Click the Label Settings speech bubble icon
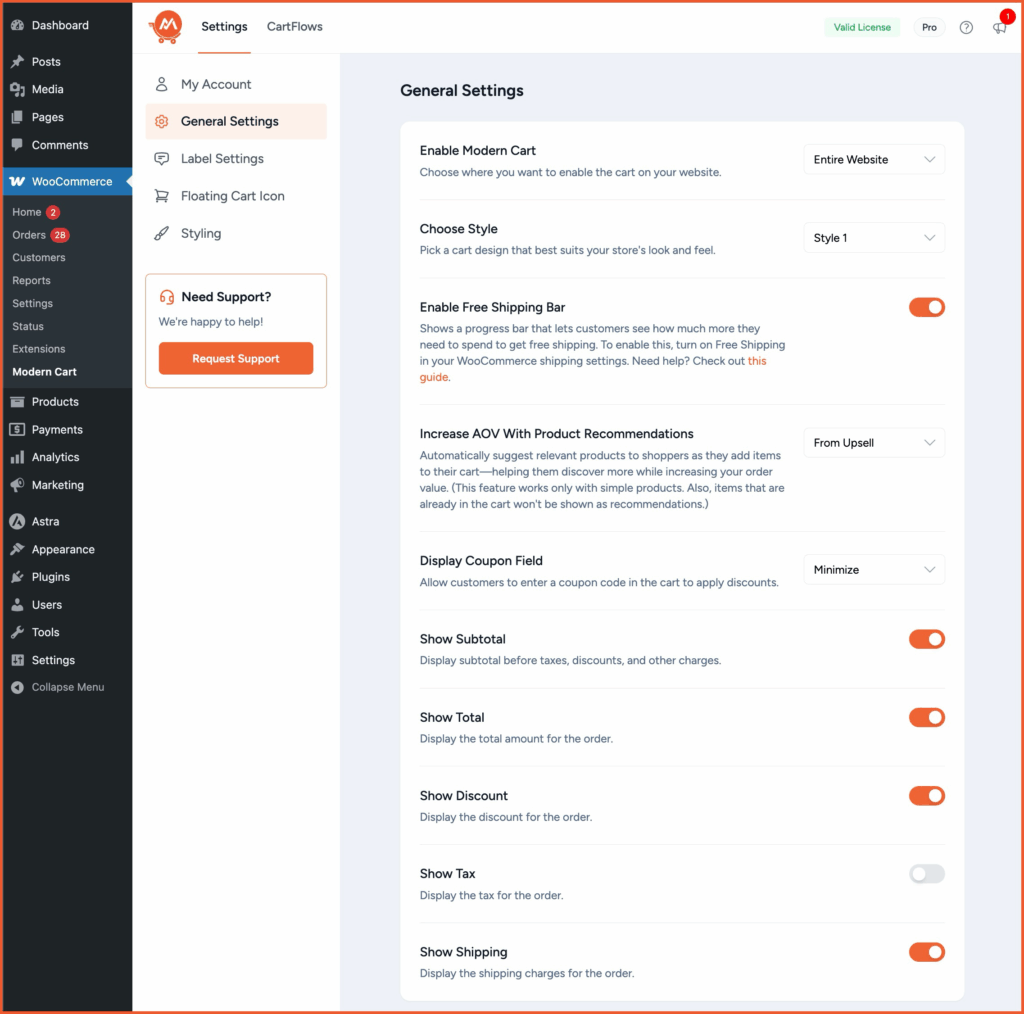Image resolution: width=1024 pixels, height=1014 pixels. [161, 159]
